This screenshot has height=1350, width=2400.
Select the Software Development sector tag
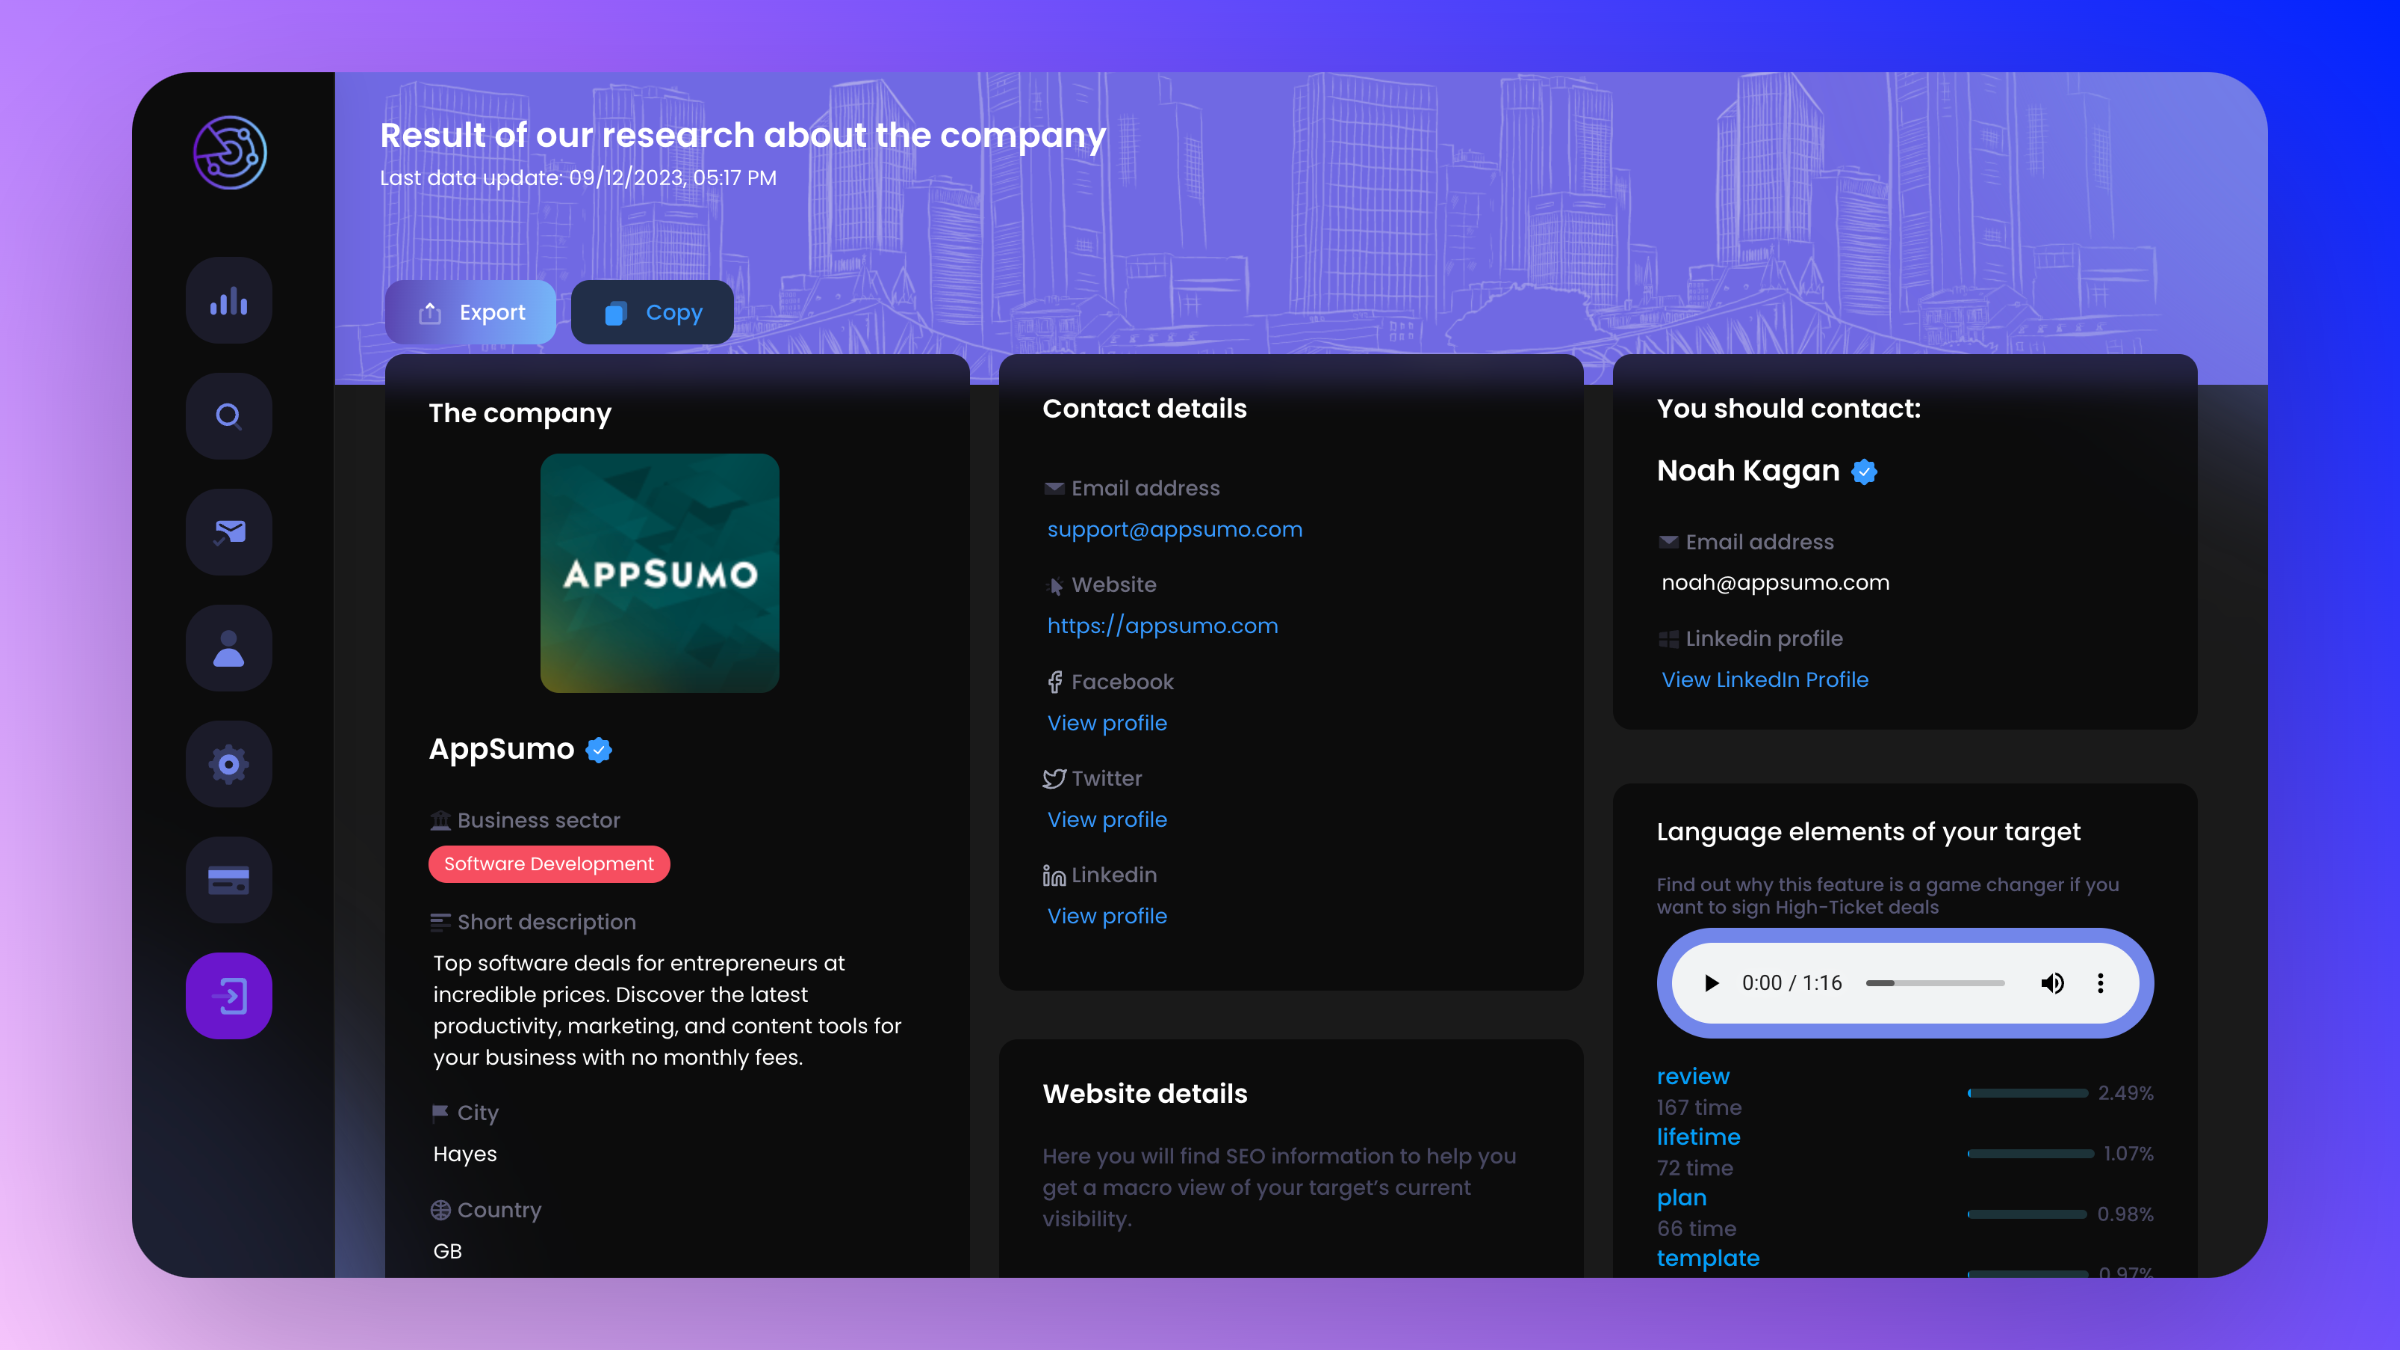tap(549, 864)
